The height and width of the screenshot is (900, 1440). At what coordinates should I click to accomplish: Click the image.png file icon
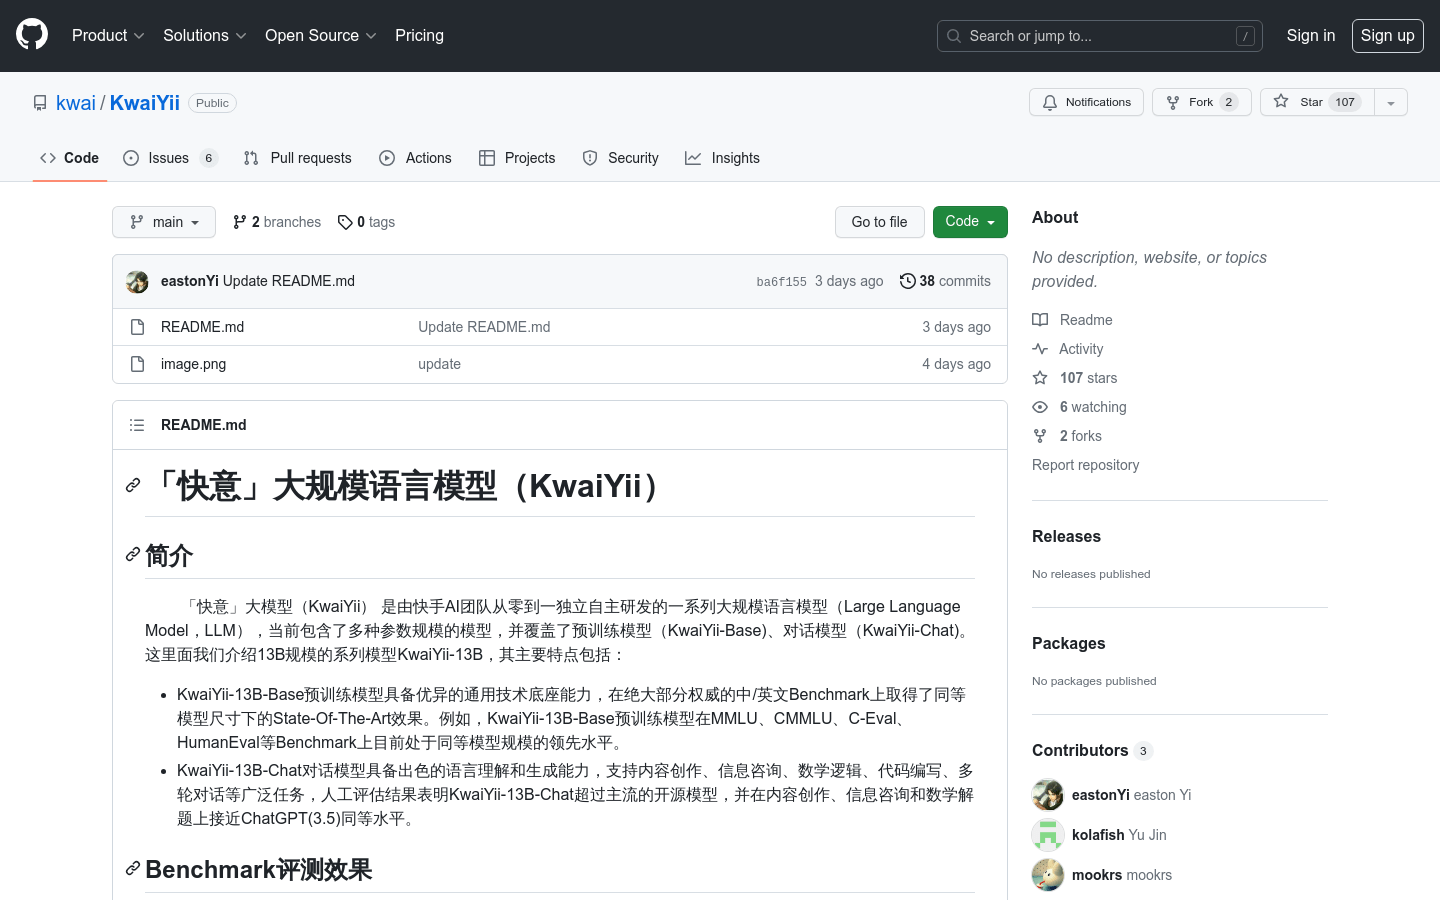[137, 364]
